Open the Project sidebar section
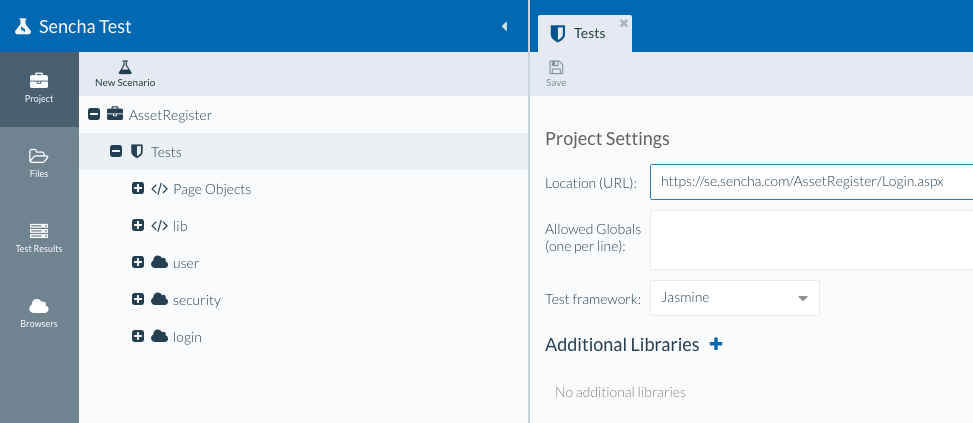Image resolution: width=973 pixels, height=423 pixels. click(39, 88)
